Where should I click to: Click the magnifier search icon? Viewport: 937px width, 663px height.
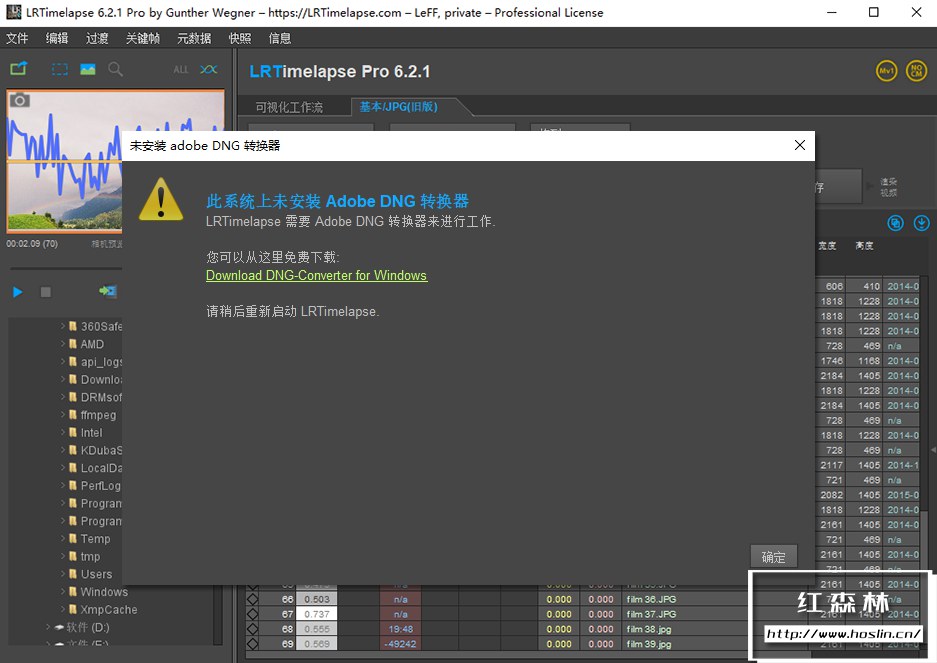pyautogui.click(x=115, y=69)
